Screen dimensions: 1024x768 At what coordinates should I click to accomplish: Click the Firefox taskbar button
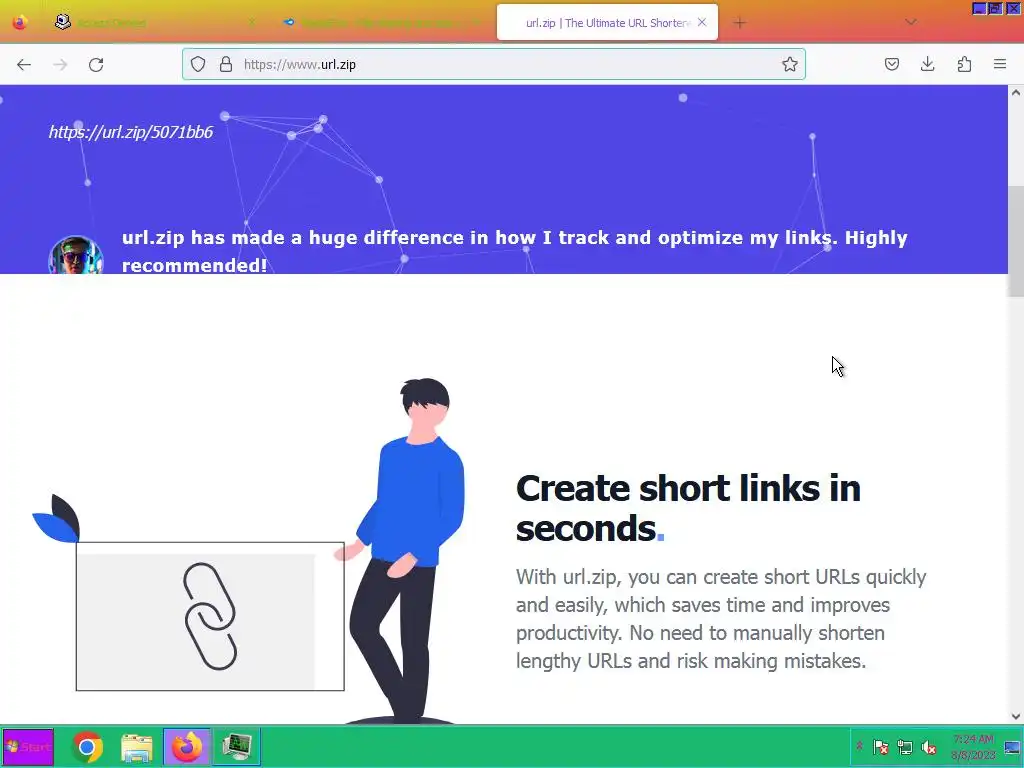point(187,746)
